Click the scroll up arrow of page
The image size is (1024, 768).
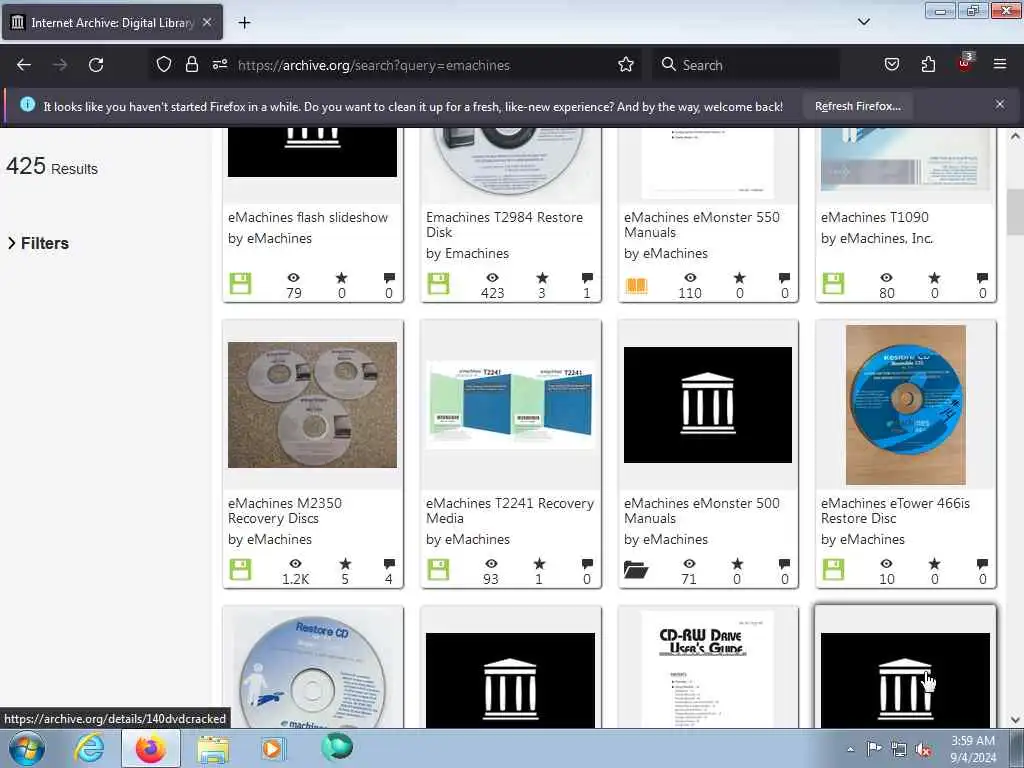1015,136
